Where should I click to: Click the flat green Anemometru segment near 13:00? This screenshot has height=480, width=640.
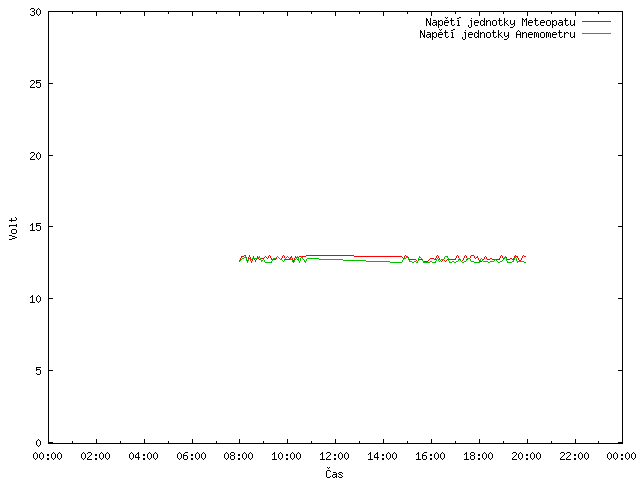[x=359, y=260]
